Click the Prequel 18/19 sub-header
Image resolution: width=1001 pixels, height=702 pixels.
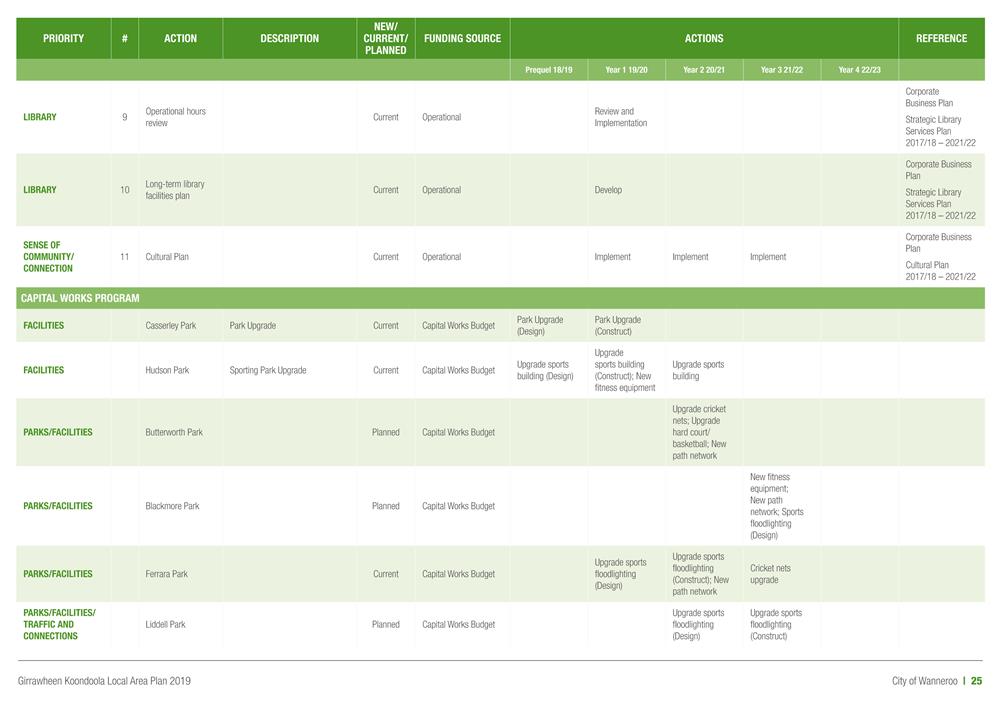[x=549, y=70]
